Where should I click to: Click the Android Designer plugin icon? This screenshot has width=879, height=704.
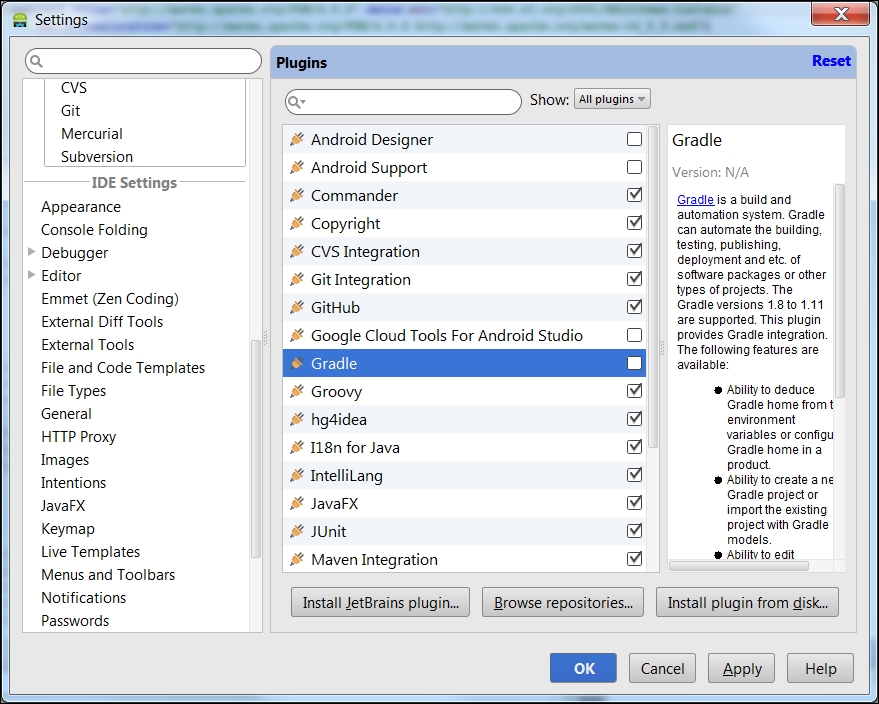[297, 139]
